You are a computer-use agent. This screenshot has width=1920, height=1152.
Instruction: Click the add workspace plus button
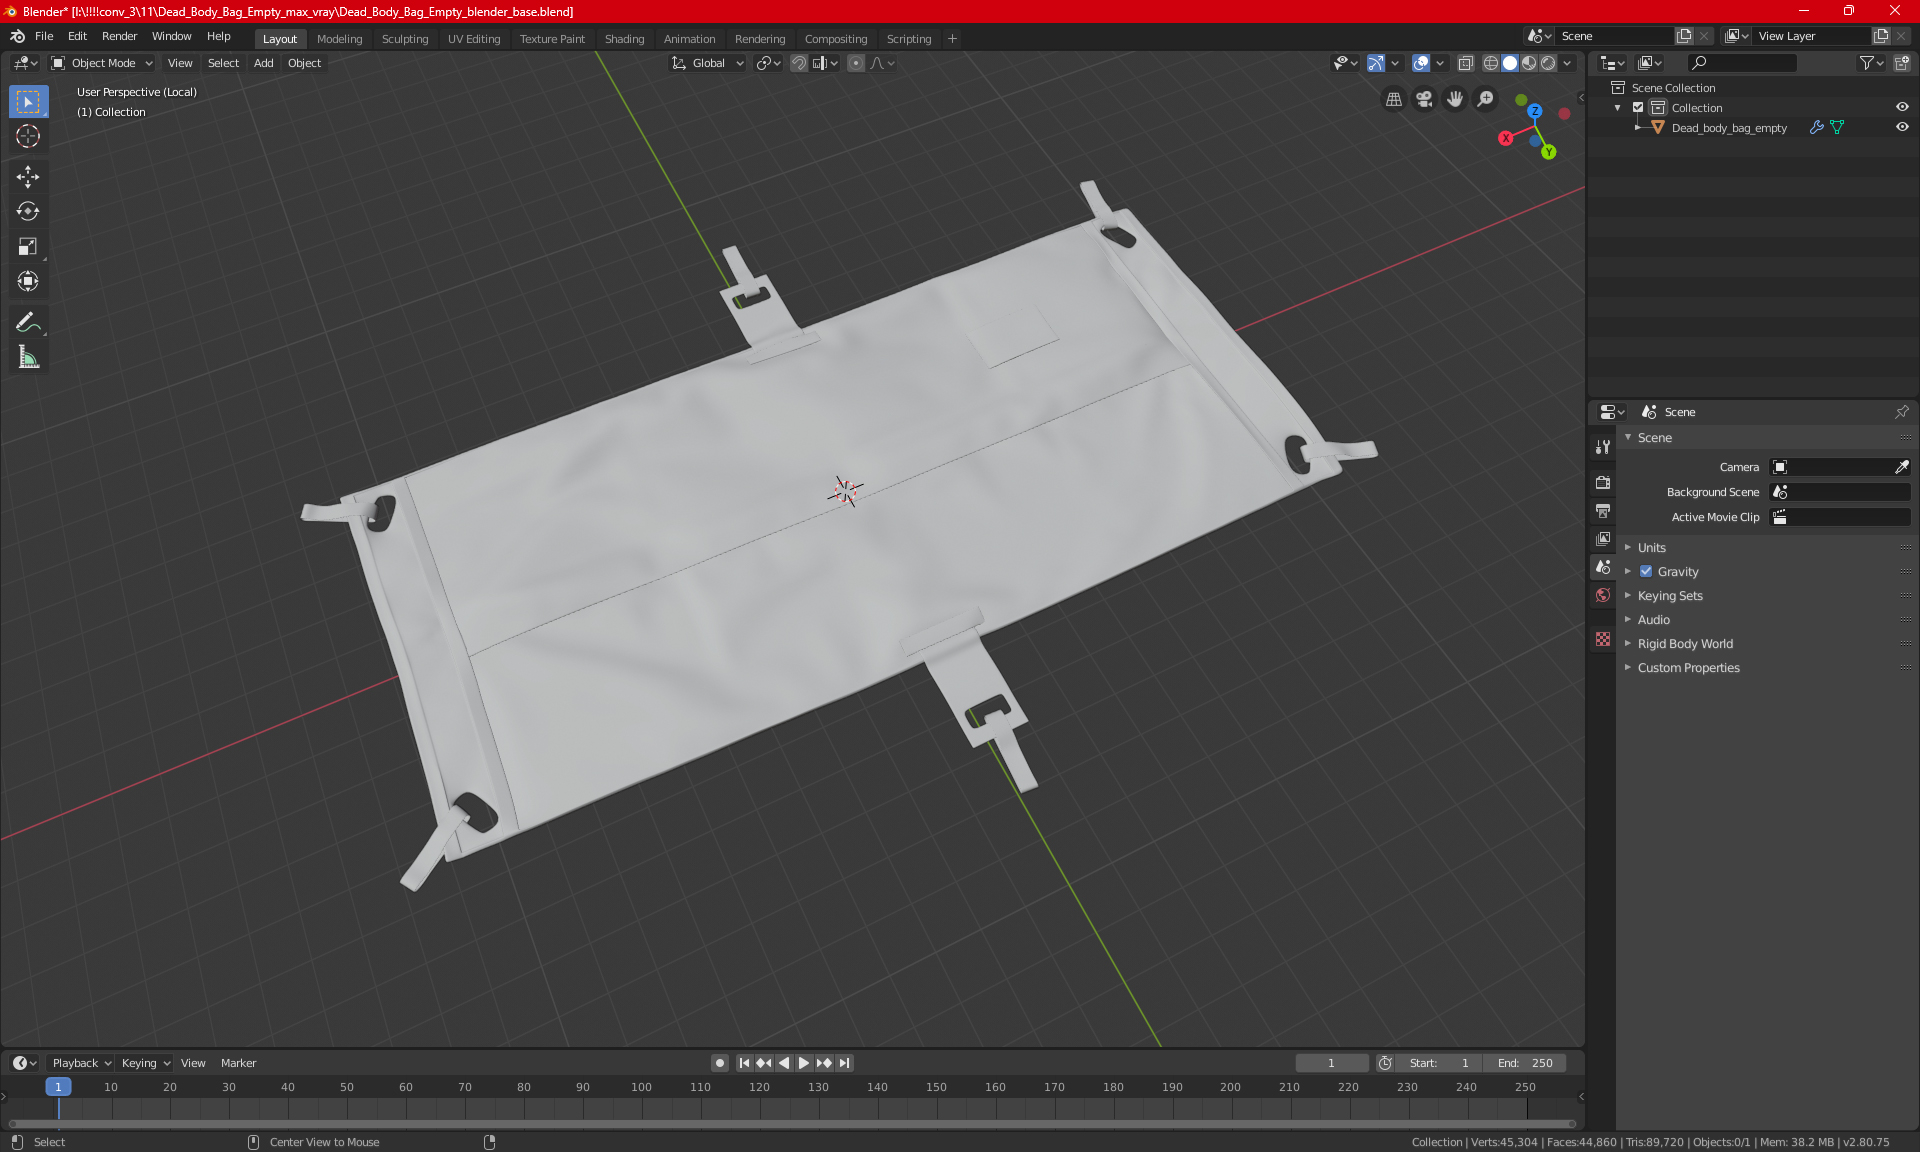952,39
